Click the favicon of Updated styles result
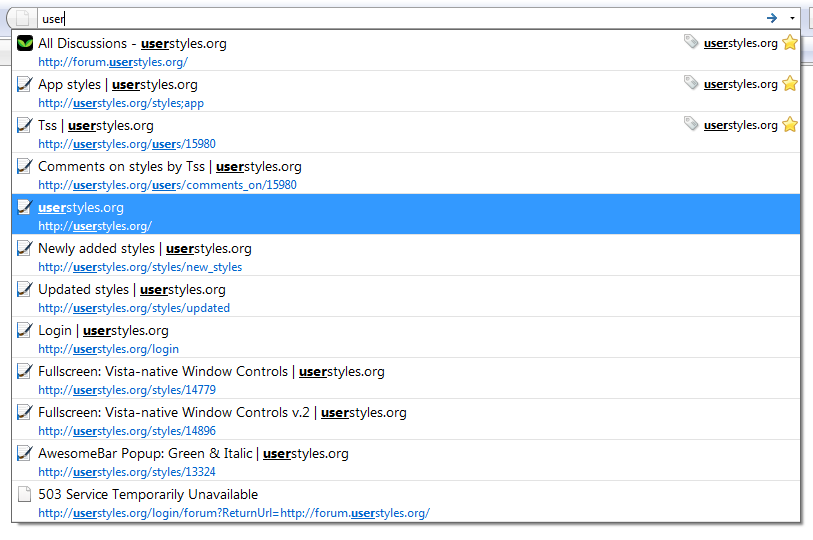Image resolution: width=813 pixels, height=540 pixels. 24,289
